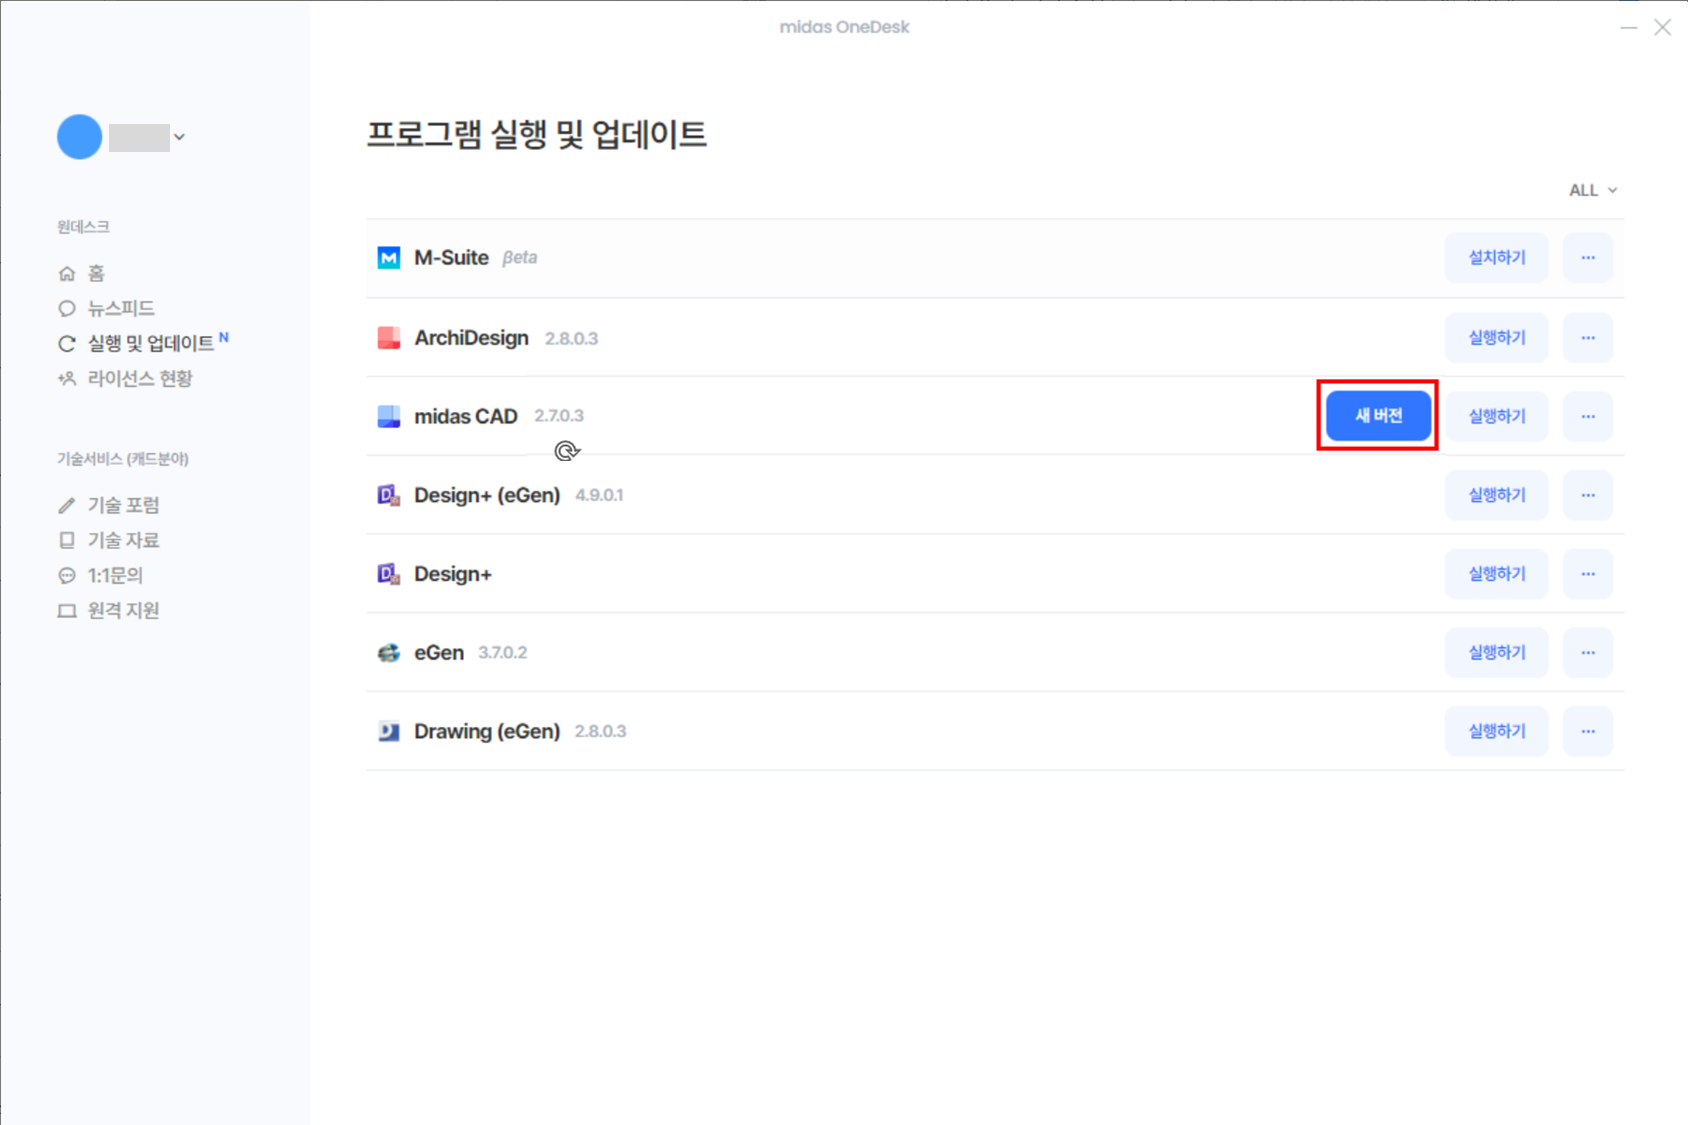Open the more options menu for Design+ (eGen)
This screenshot has height=1125, width=1688.
pos(1588,495)
